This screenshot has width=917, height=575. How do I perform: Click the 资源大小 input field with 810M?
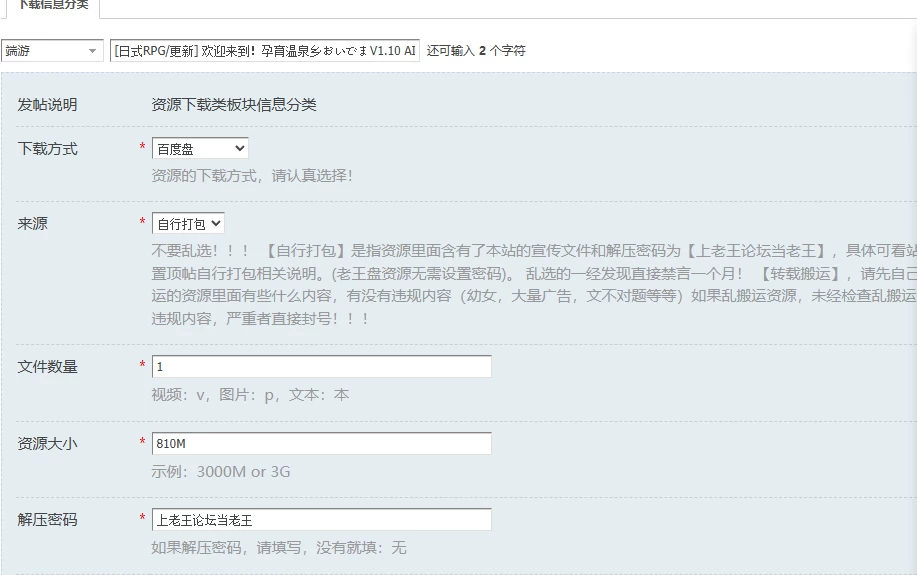pyautogui.click(x=322, y=443)
